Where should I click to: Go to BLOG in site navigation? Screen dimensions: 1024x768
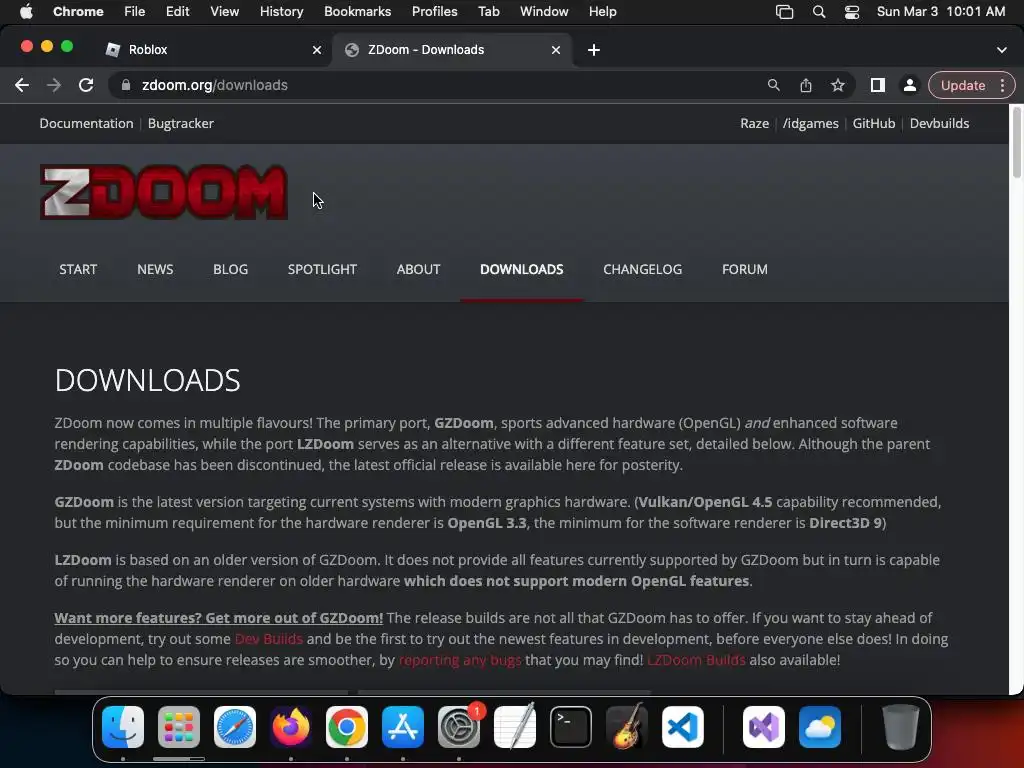[231, 269]
